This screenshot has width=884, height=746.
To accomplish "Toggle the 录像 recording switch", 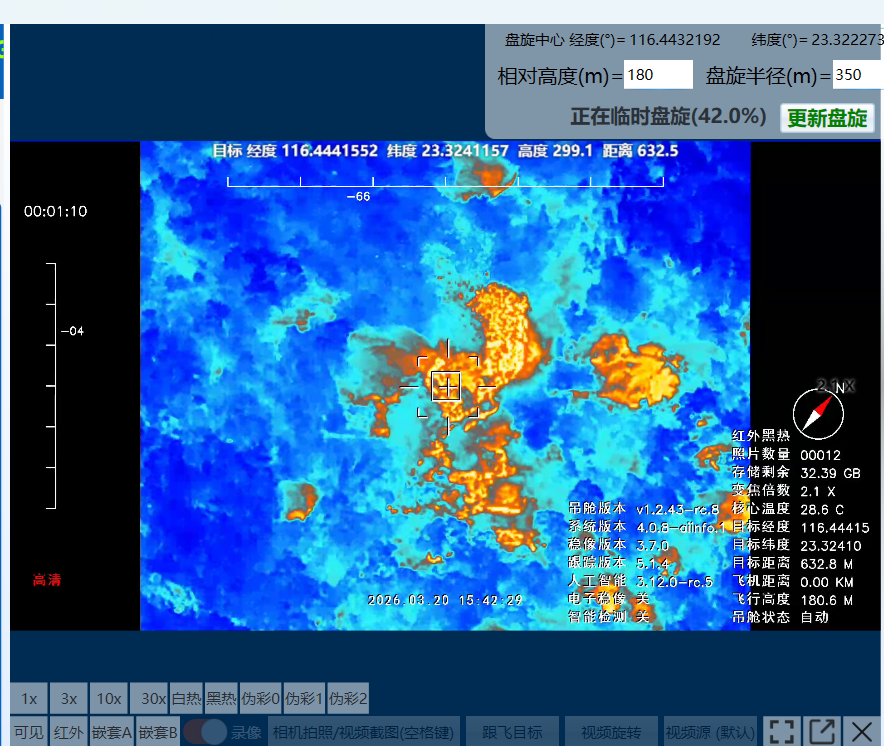I will (205, 732).
